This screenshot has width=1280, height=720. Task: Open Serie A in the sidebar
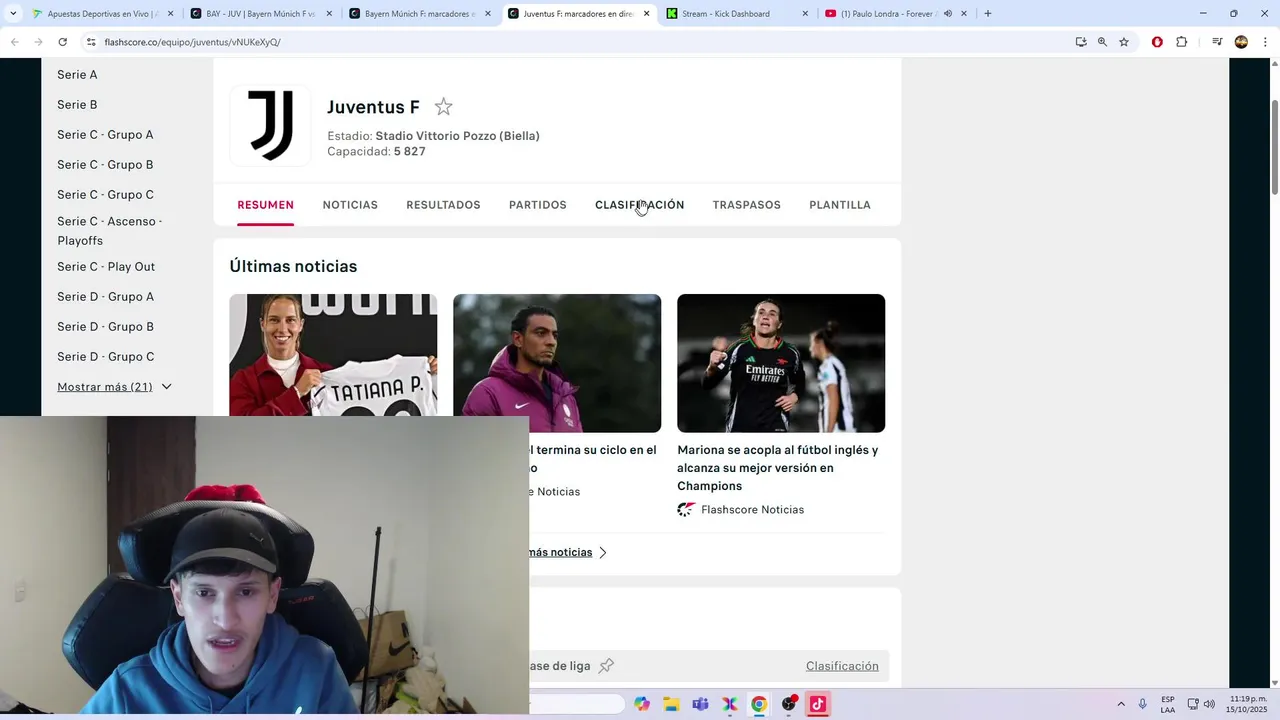pyautogui.click(x=77, y=75)
